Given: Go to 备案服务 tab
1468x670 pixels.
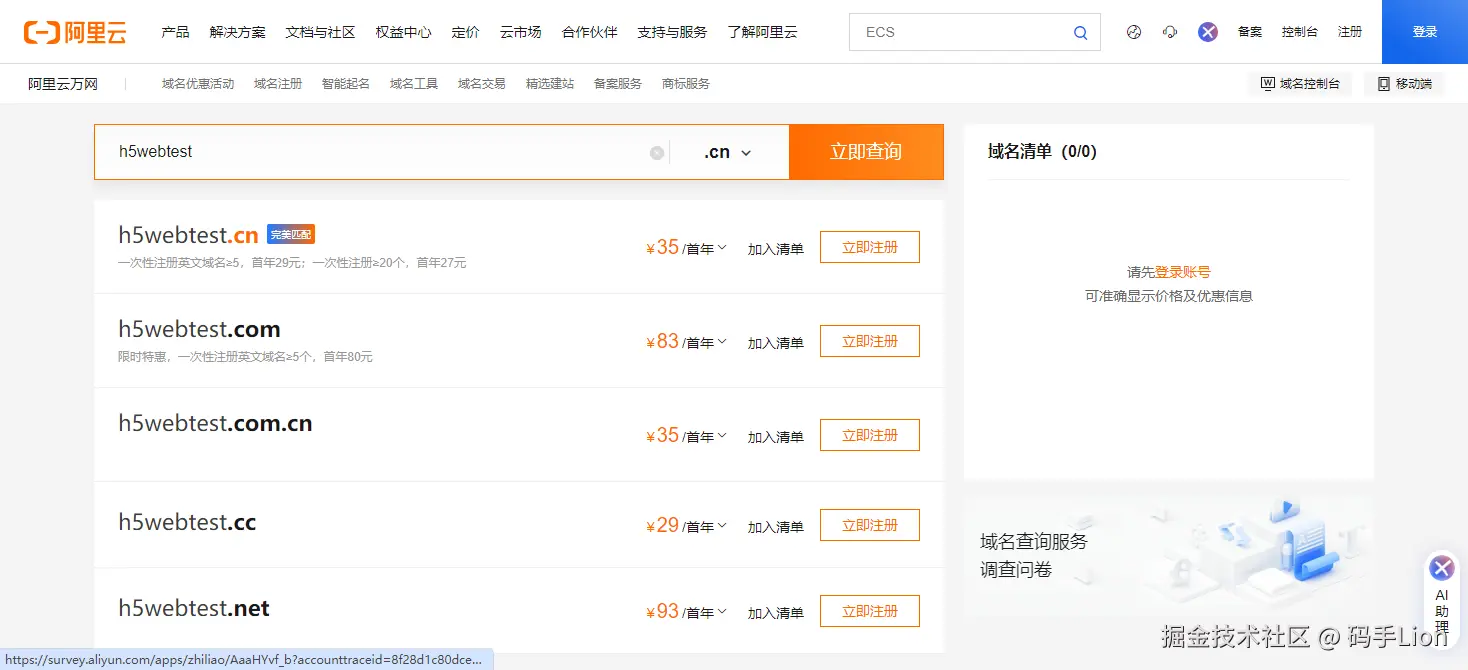Looking at the screenshot, I should [618, 84].
